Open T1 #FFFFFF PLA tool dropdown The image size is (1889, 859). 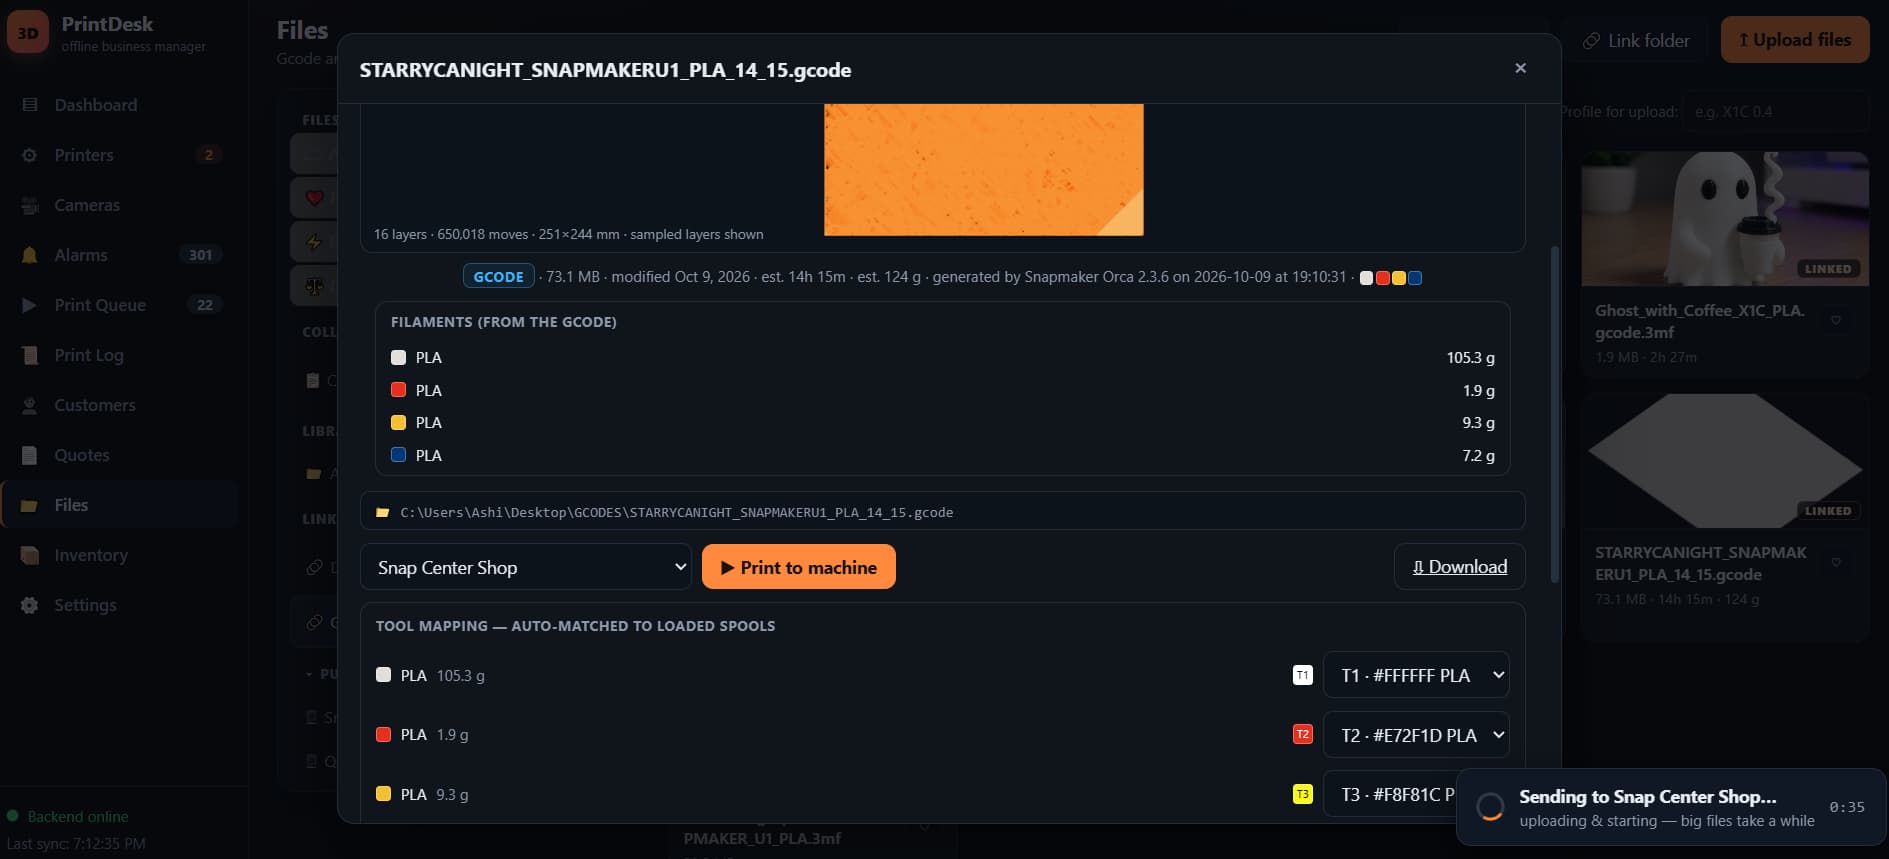(x=1416, y=675)
